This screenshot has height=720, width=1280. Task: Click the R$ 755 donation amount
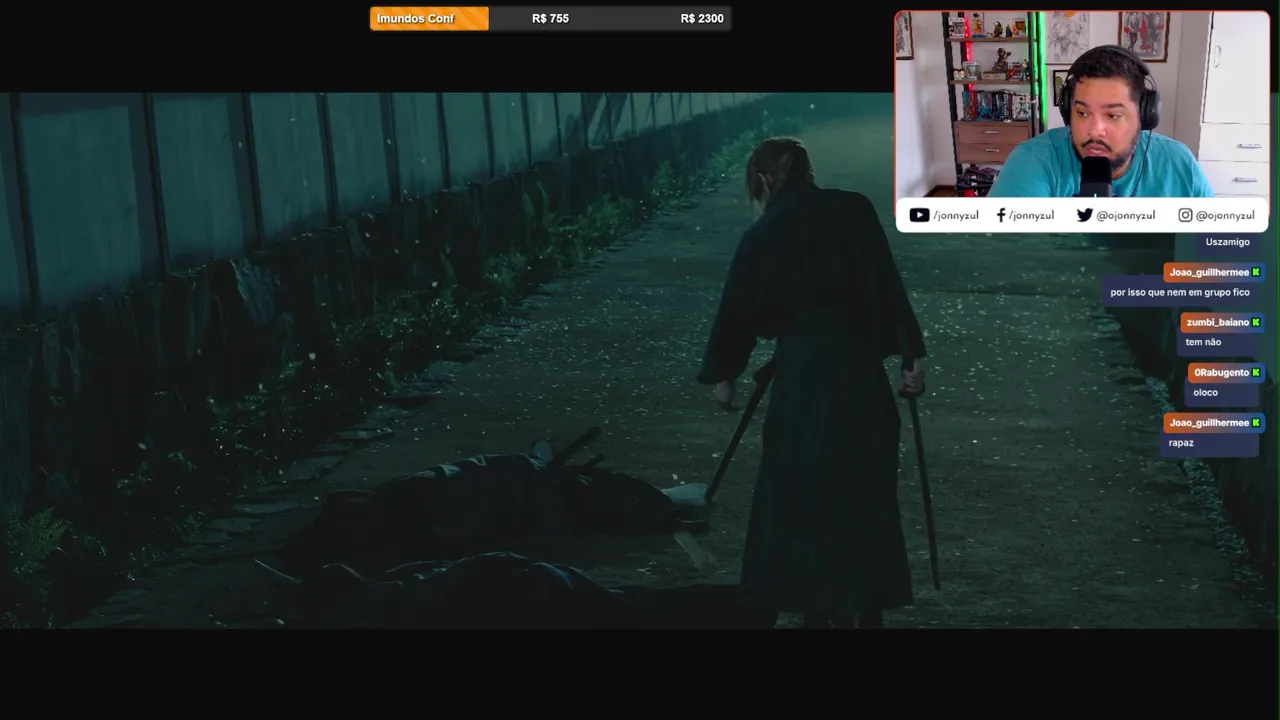point(550,18)
